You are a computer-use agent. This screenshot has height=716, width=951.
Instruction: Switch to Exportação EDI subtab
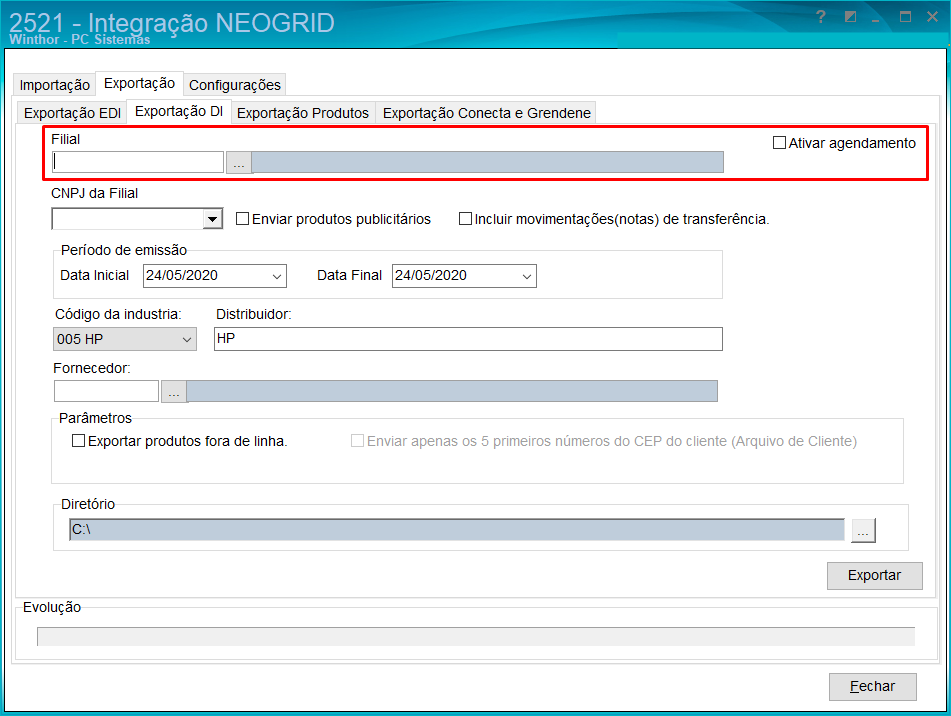click(72, 113)
